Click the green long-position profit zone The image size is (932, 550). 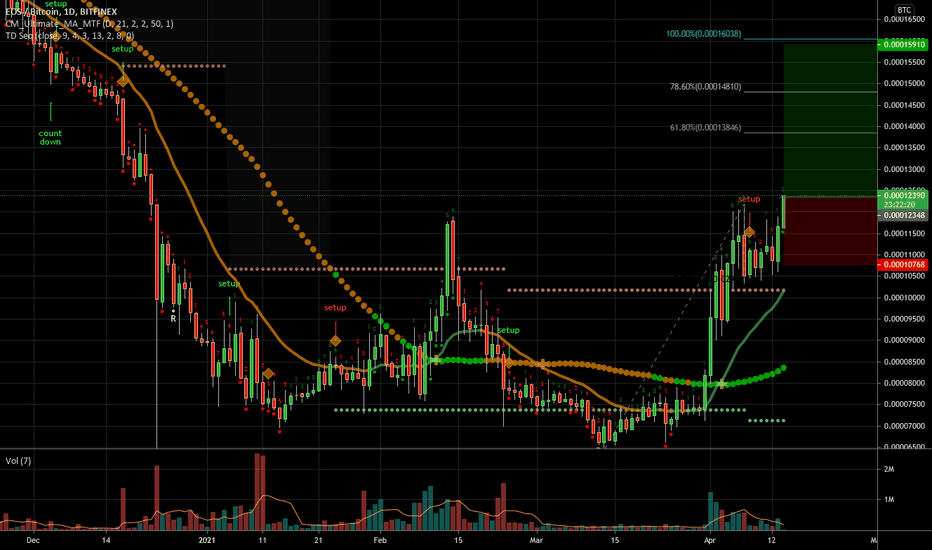[x=830, y=119]
